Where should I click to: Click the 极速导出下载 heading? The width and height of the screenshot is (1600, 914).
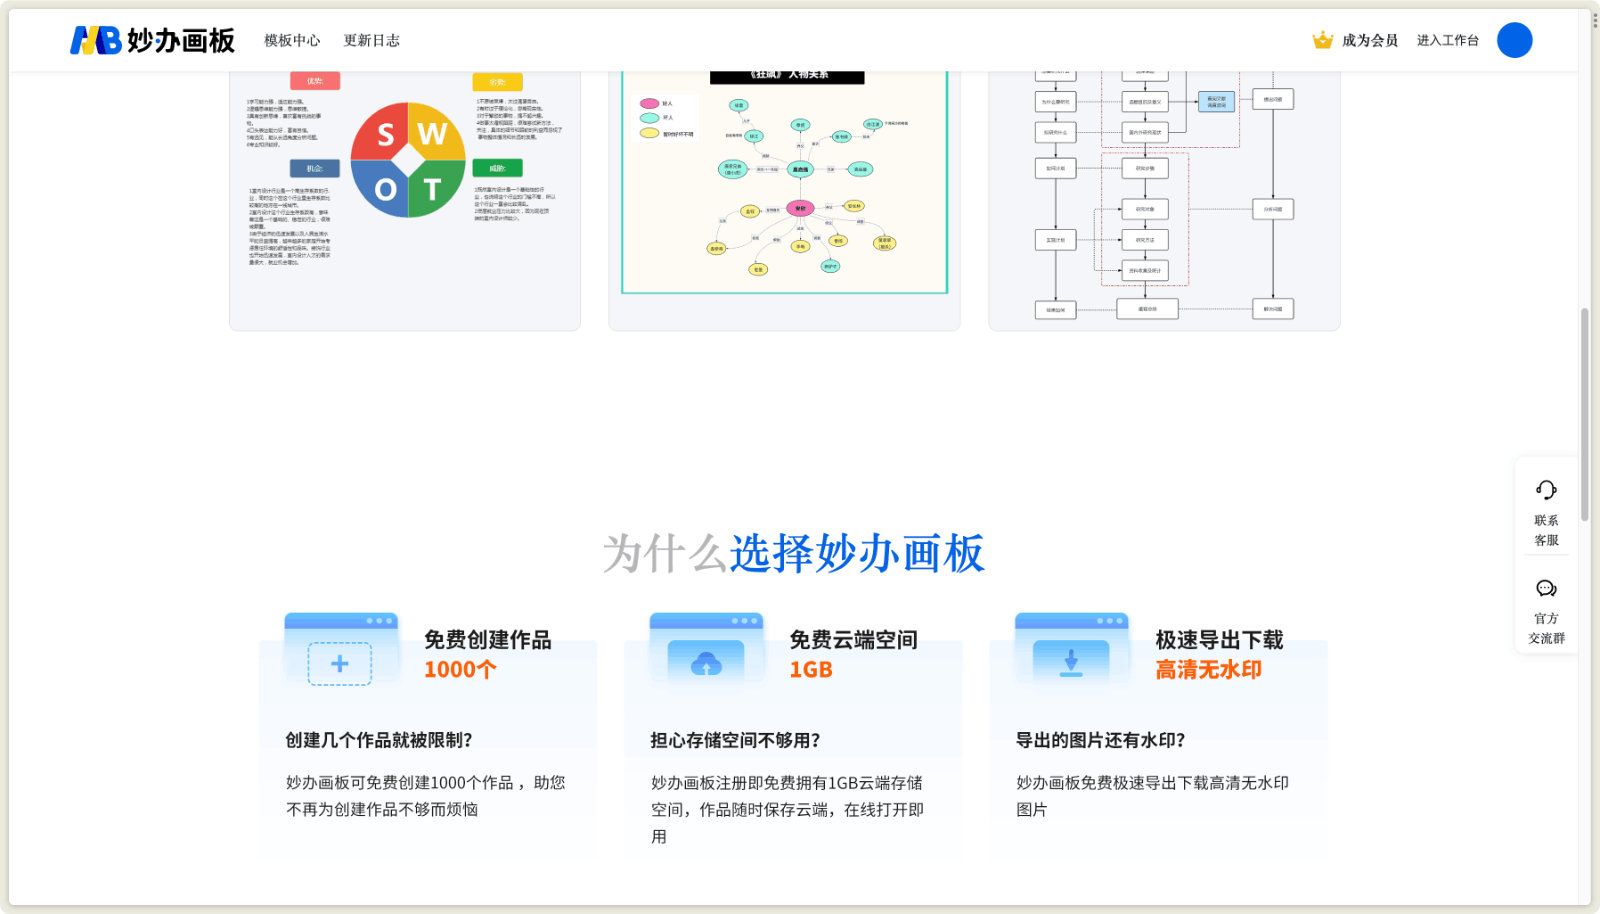(1219, 640)
